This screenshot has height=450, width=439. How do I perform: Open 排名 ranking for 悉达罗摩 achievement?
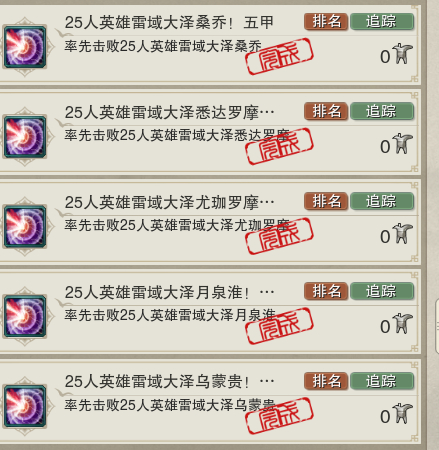(x=326, y=111)
